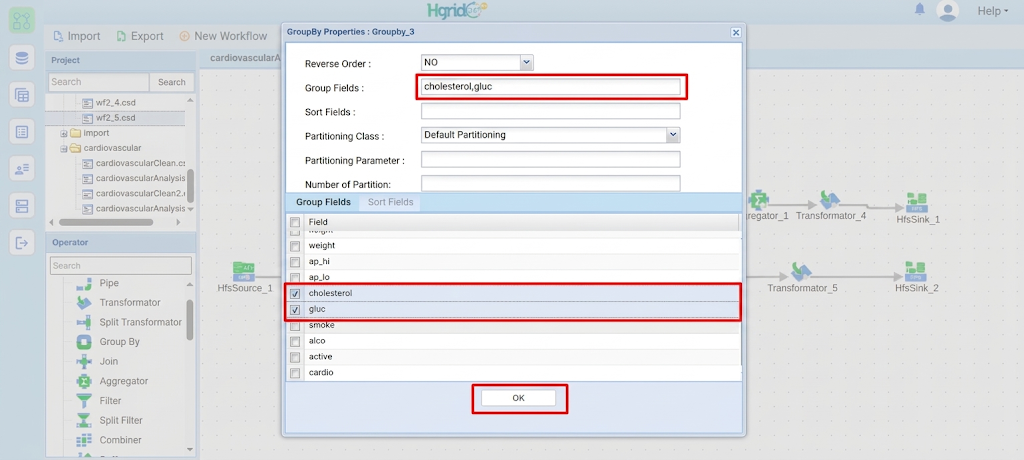Open the data table sidebar icon
Viewport: 1024px width, 460px height.
(x=22, y=95)
